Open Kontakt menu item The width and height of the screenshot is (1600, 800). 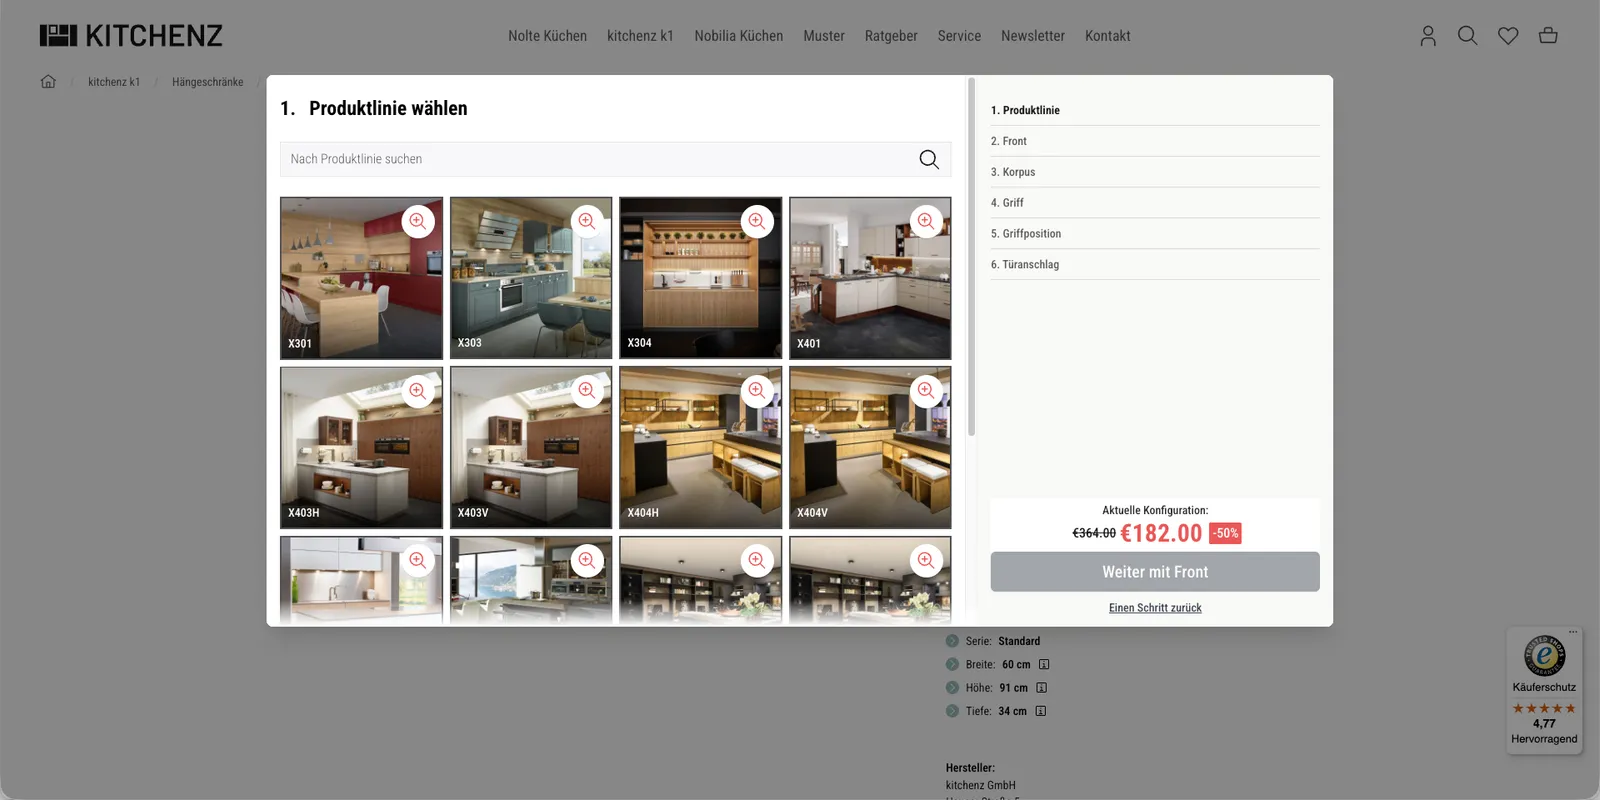tap(1108, 36)
